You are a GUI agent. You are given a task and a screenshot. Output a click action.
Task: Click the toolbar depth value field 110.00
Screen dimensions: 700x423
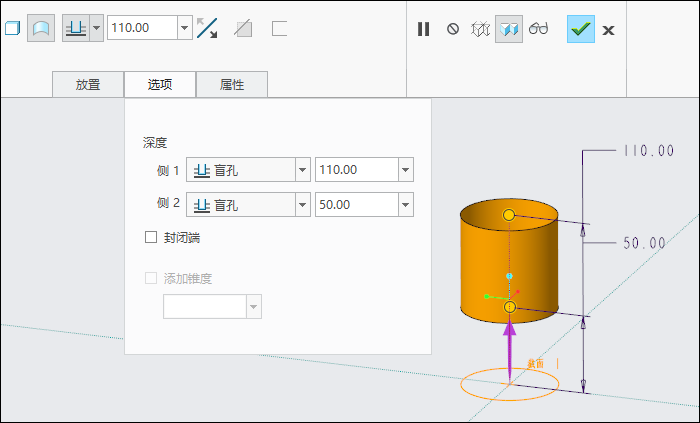coord(142,28)
